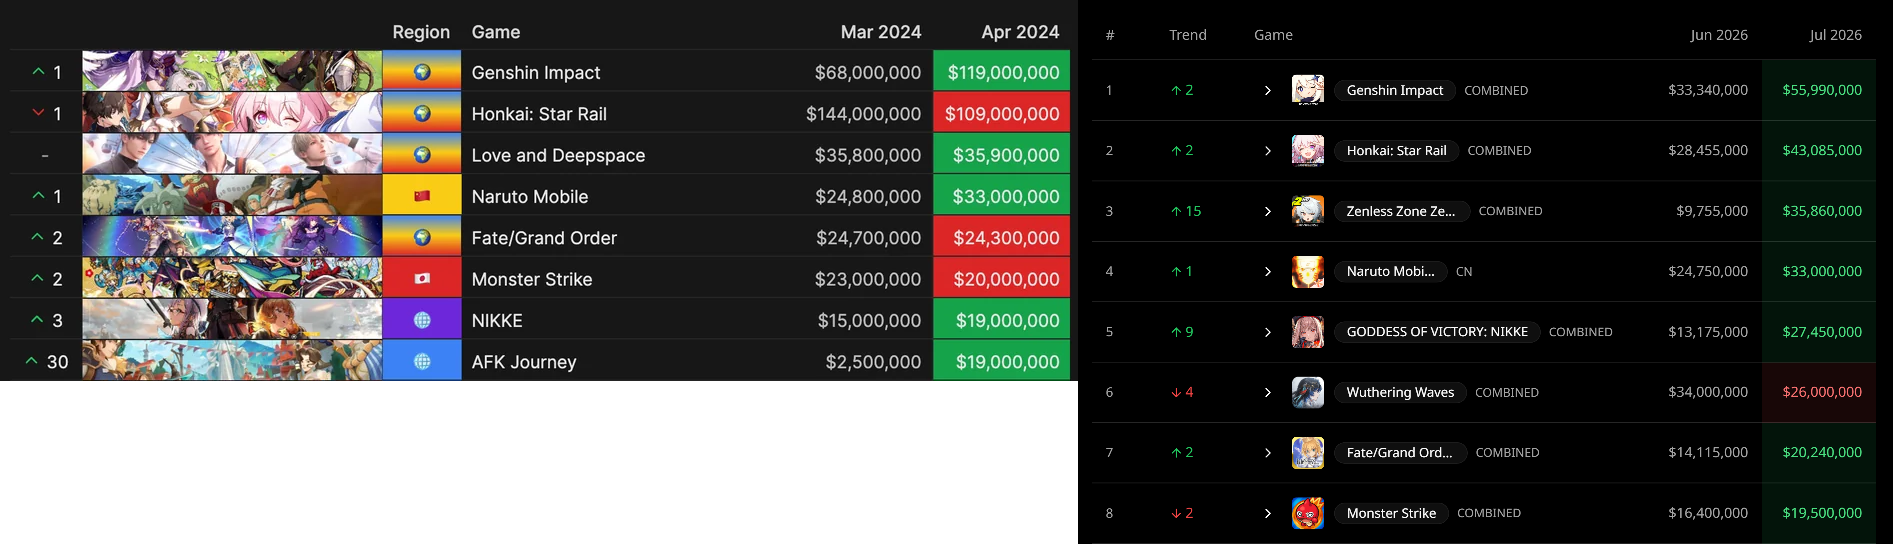Click the $144,000,000 Mar 2024 value
This screenshot has width=1894, height=544.
(864, 114)
